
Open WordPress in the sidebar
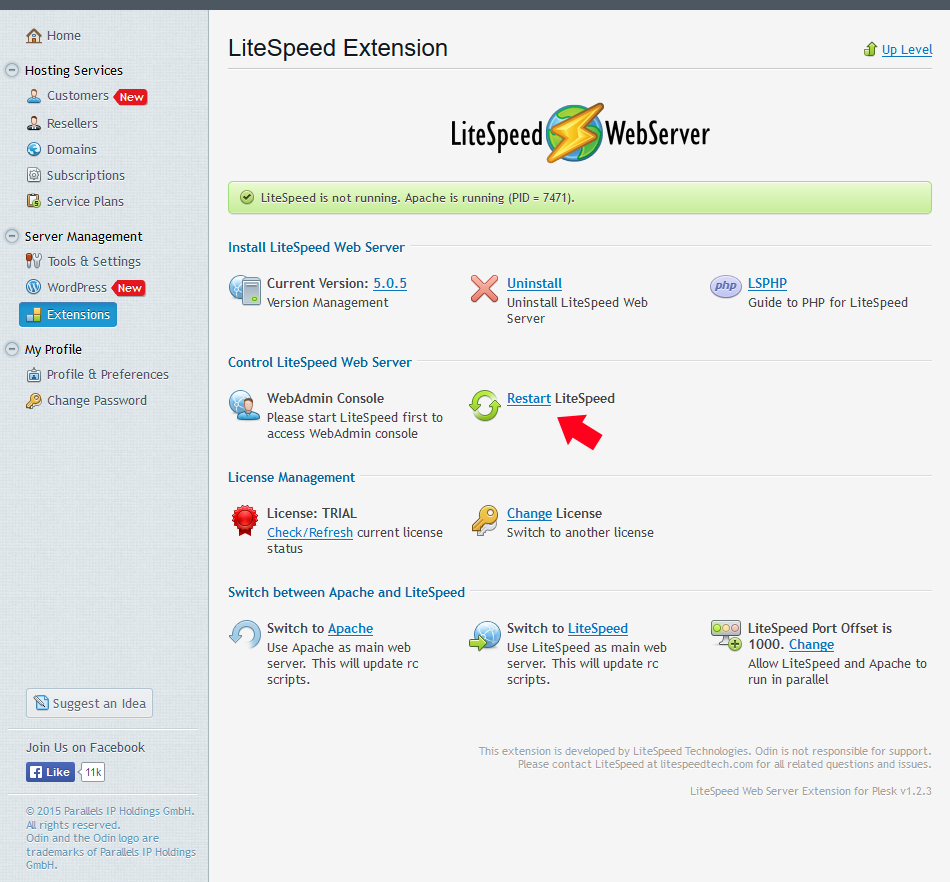coord(77,287)
